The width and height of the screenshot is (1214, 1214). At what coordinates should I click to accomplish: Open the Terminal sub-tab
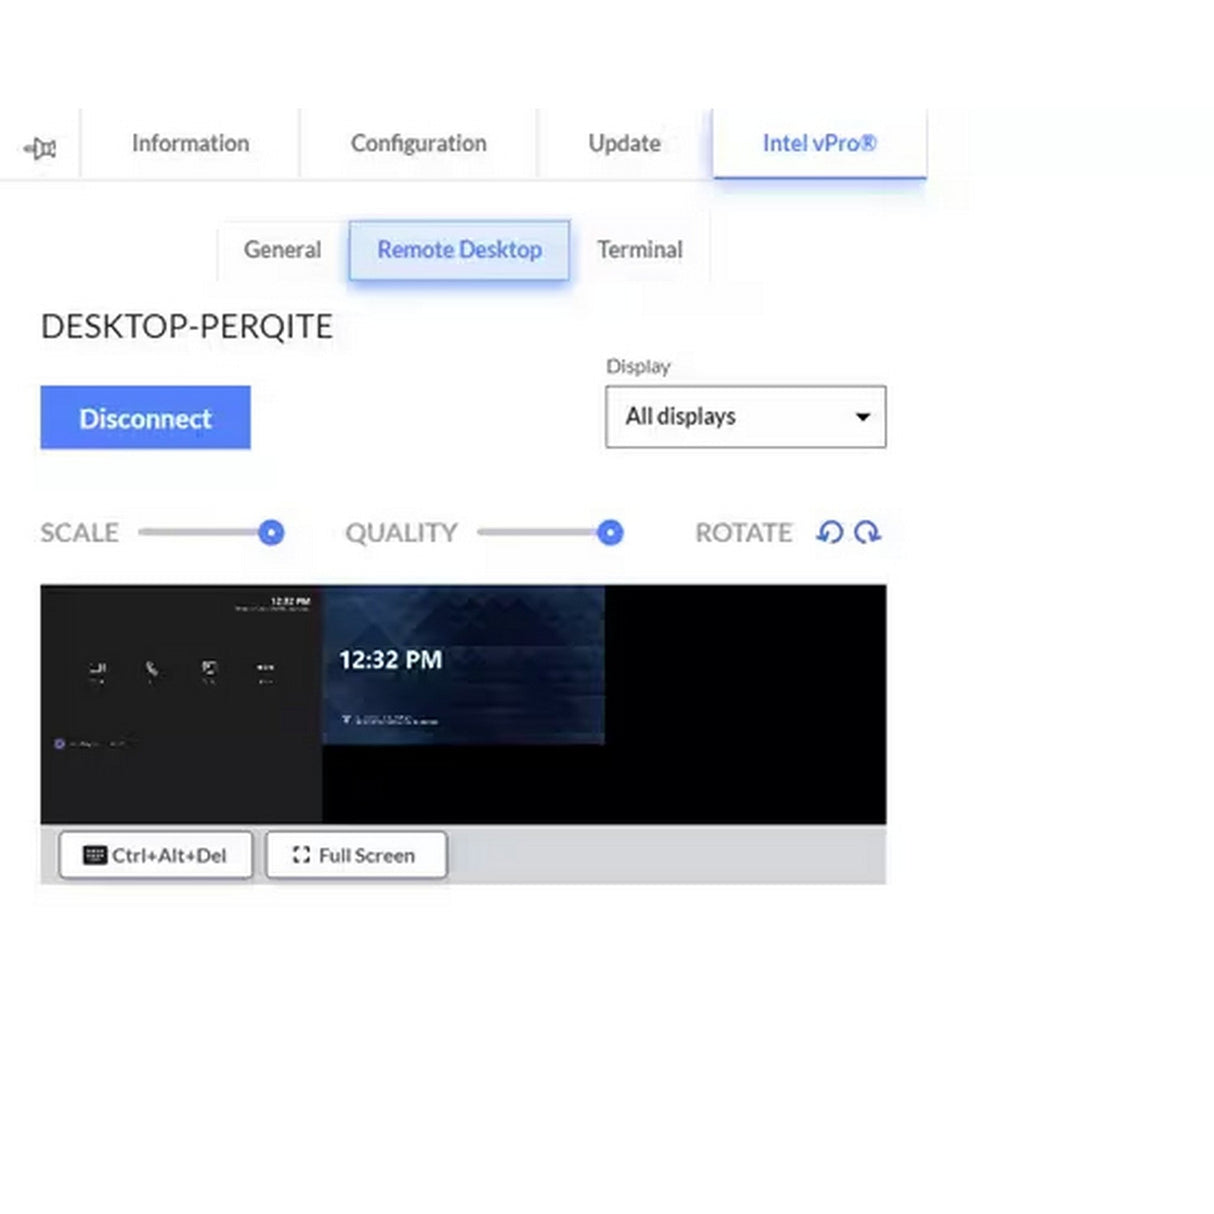tap(639, 250)
